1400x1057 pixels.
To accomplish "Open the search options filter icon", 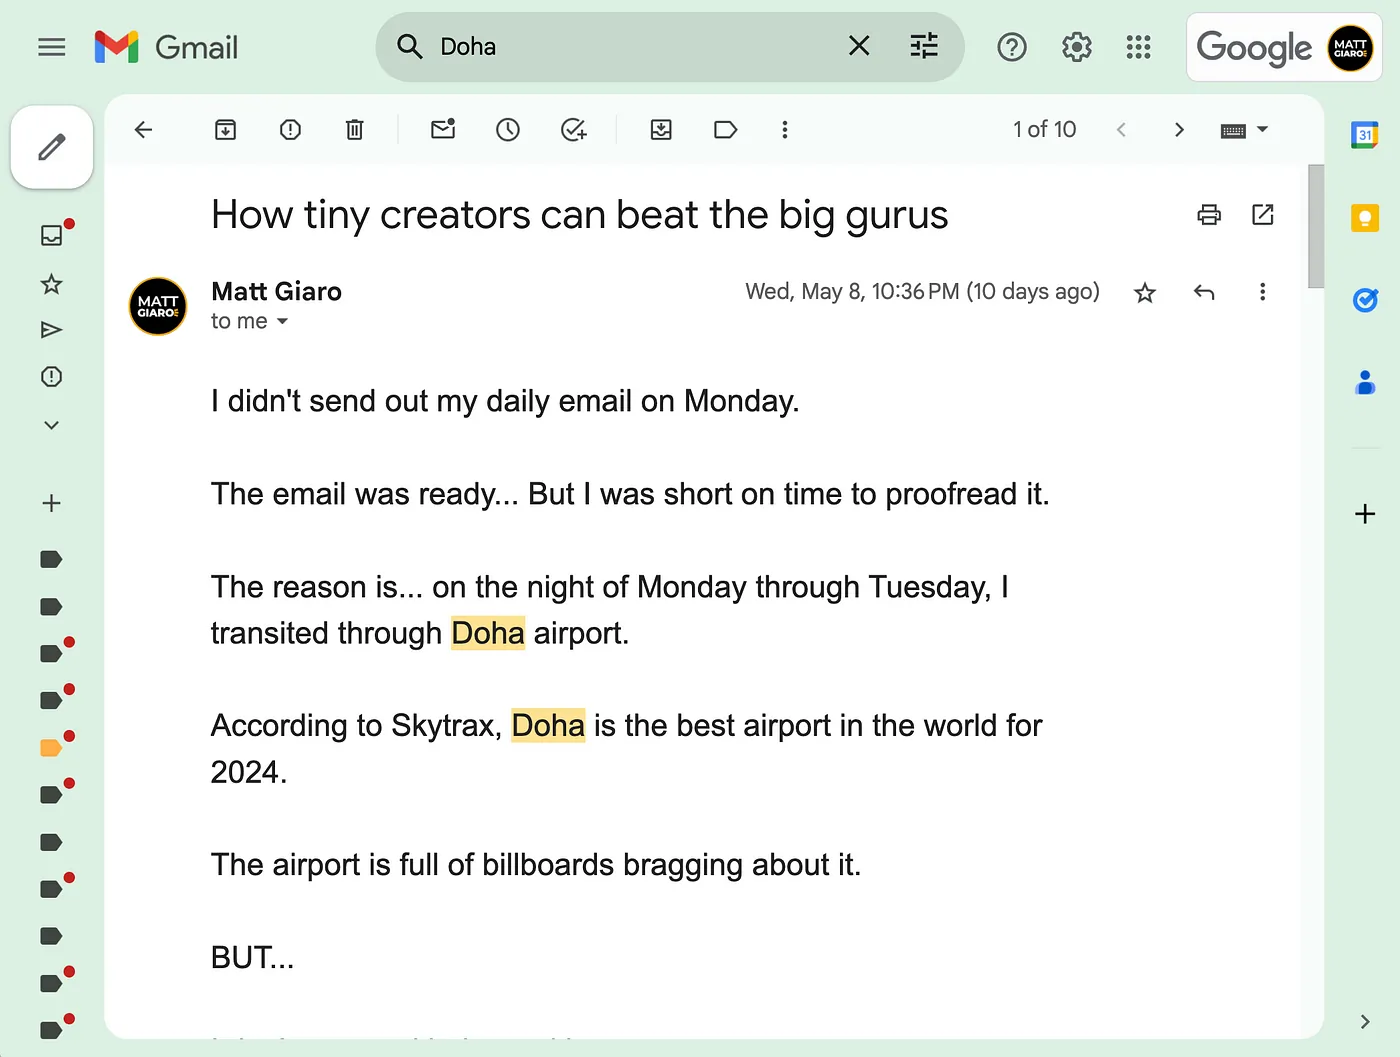I will (924, 46).
